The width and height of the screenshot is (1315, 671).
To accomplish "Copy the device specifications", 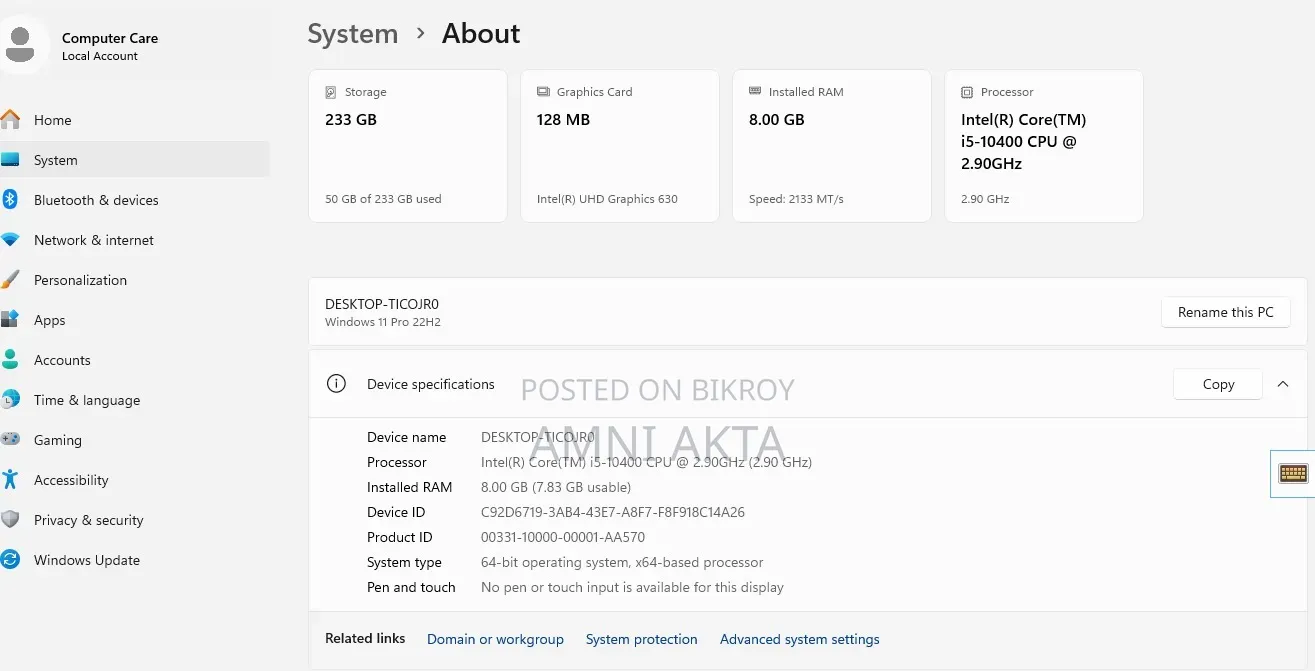I will 1218,384.
